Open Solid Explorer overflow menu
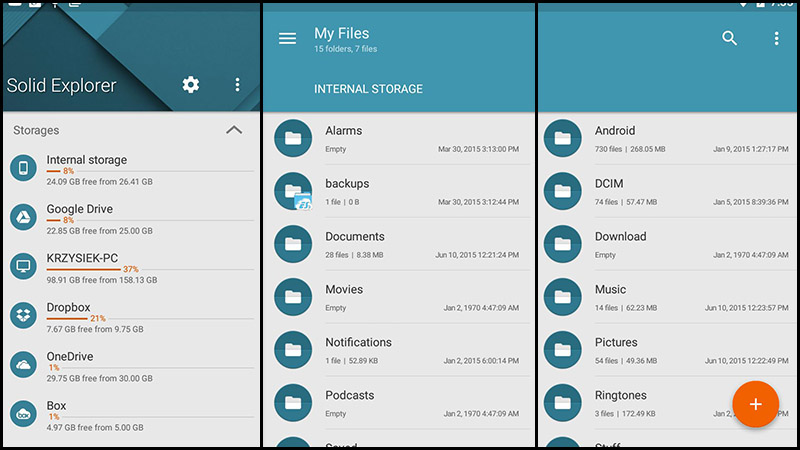800x450 pixels. point(237,85)
